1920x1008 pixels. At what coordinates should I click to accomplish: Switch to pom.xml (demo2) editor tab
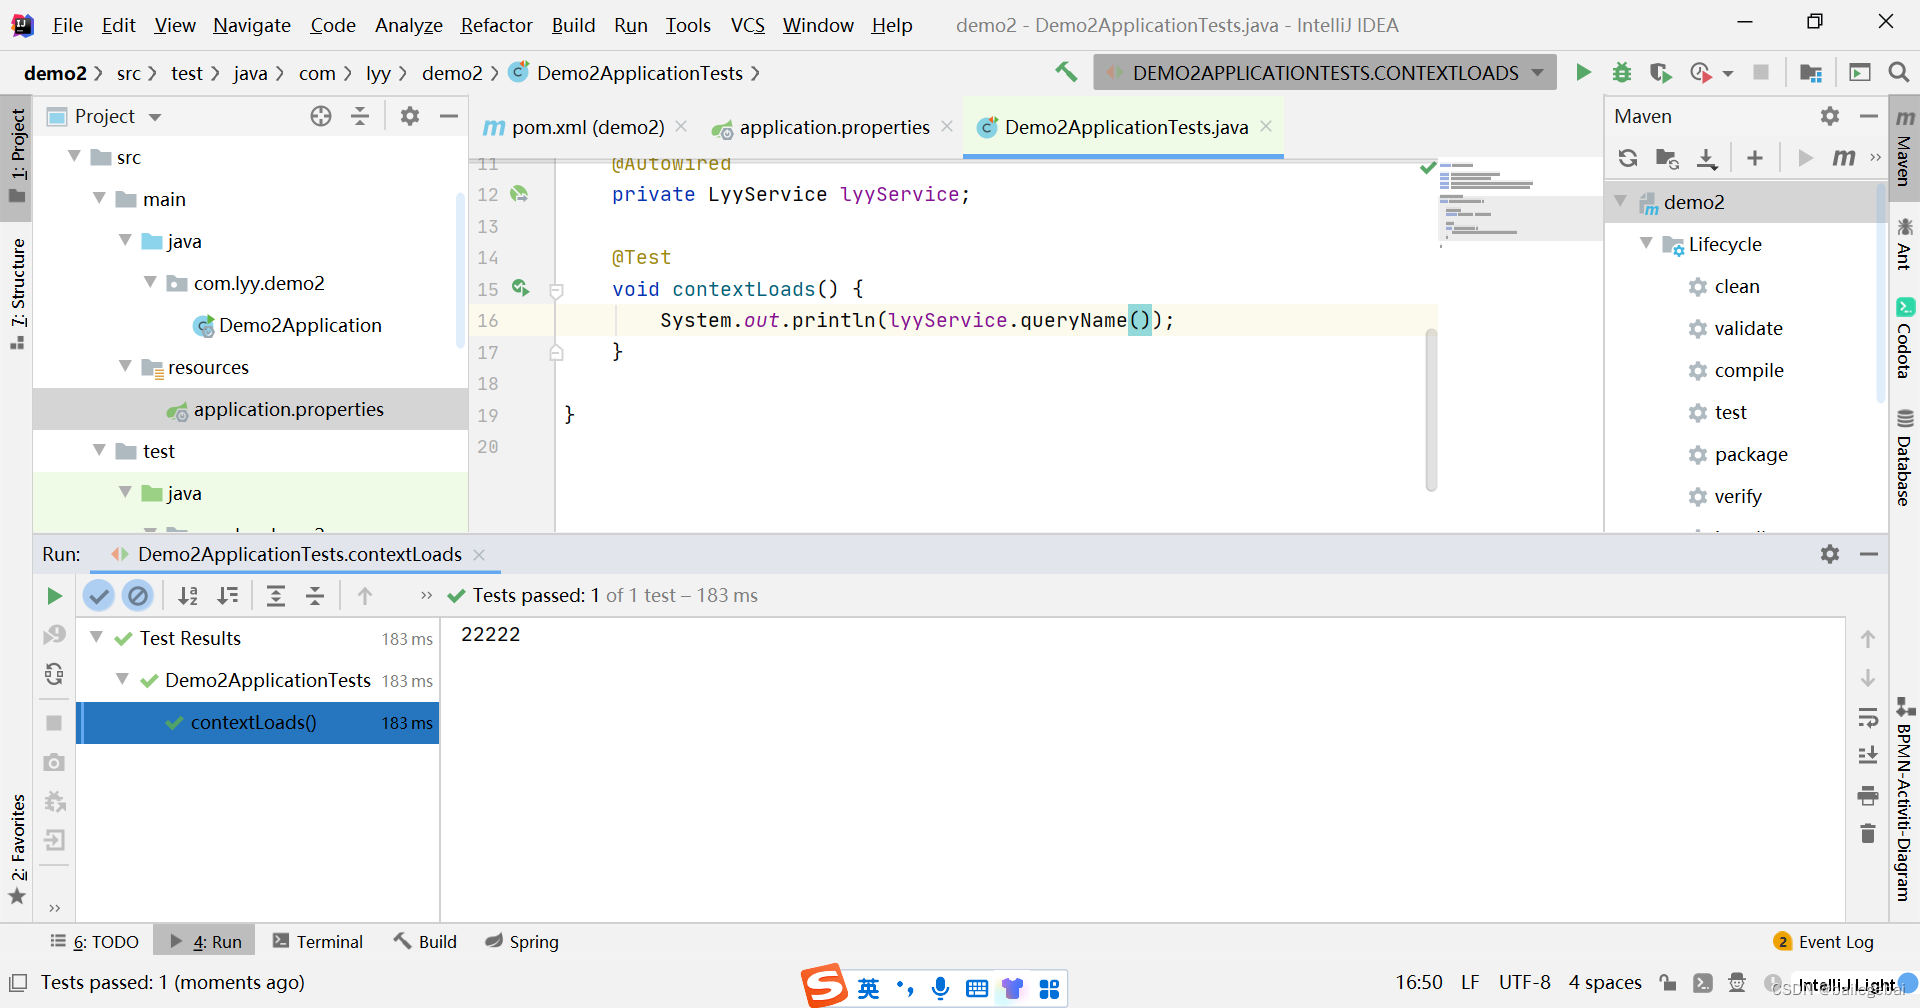pyautogui.click(x=586, y=127)
